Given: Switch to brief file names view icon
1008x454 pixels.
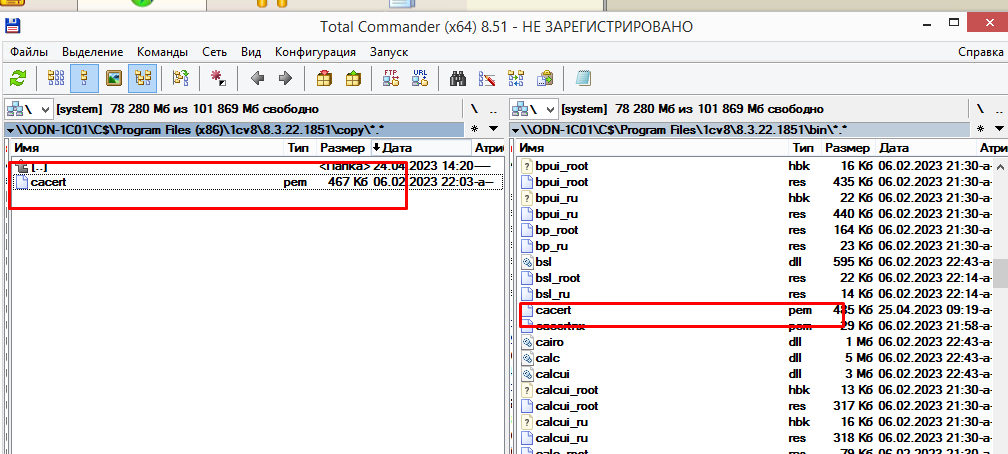Looking at the screenshot, I should tap(56, 78).
